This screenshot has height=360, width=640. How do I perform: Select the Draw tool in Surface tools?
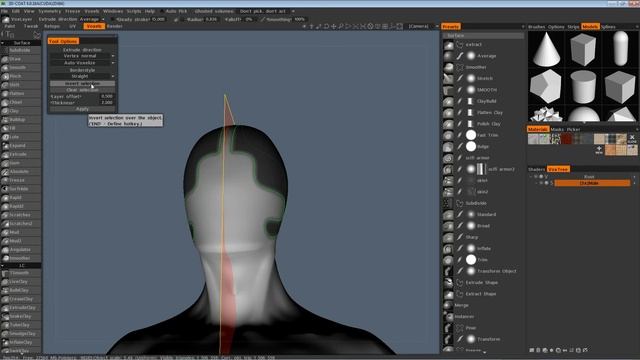point(20,59)
